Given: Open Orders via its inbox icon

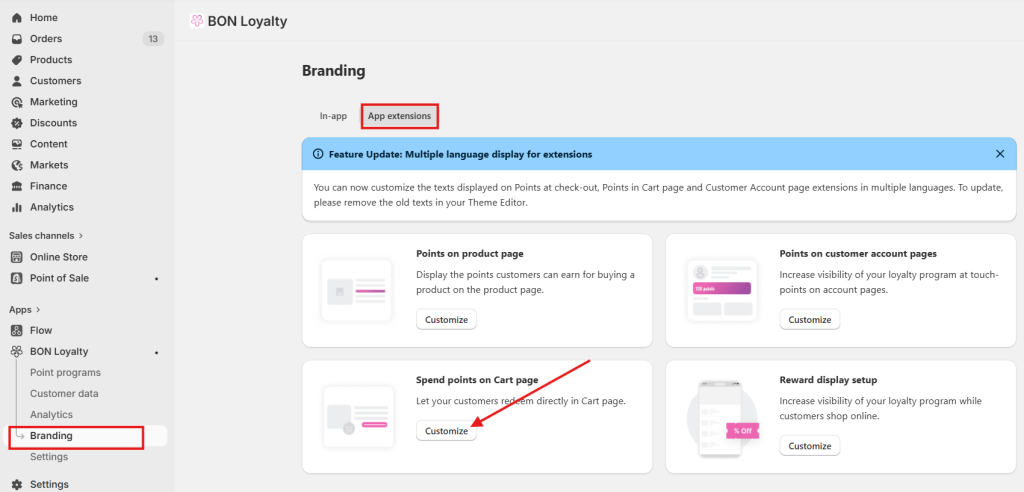Looking at the screenshot, I should [17, 39].
